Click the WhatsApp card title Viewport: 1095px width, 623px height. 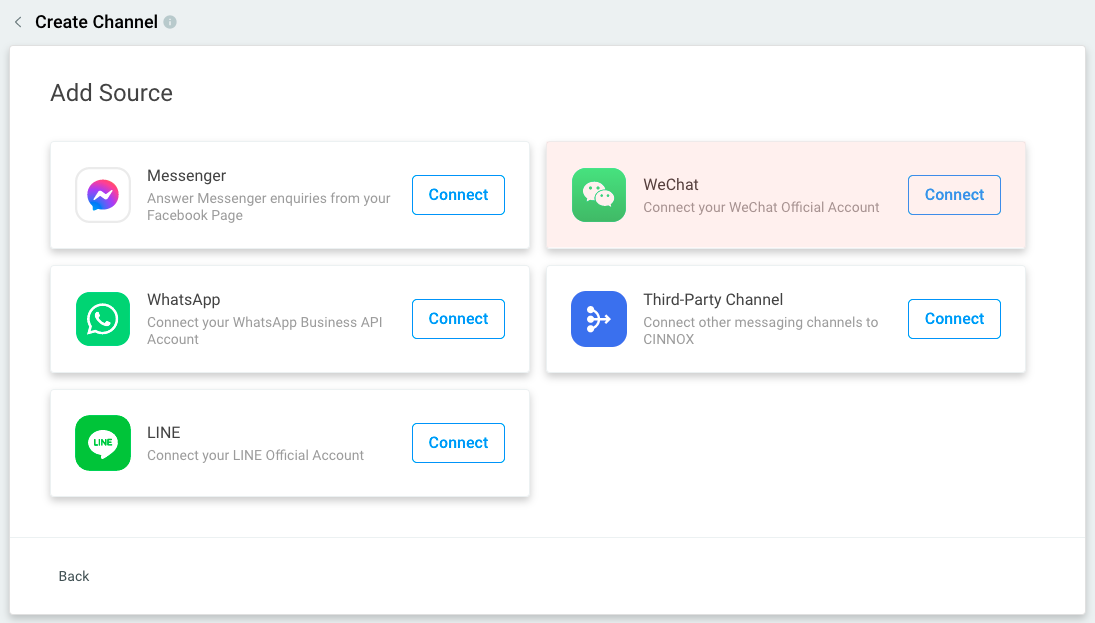click(x=184, y=300)
